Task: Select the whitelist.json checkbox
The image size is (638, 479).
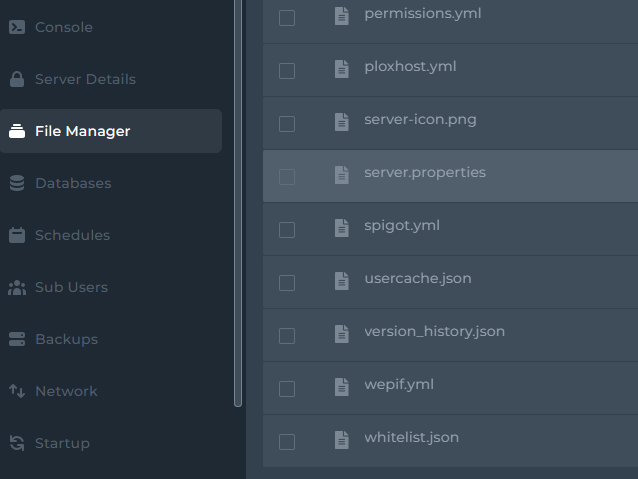Action: [x=287, y=442]
